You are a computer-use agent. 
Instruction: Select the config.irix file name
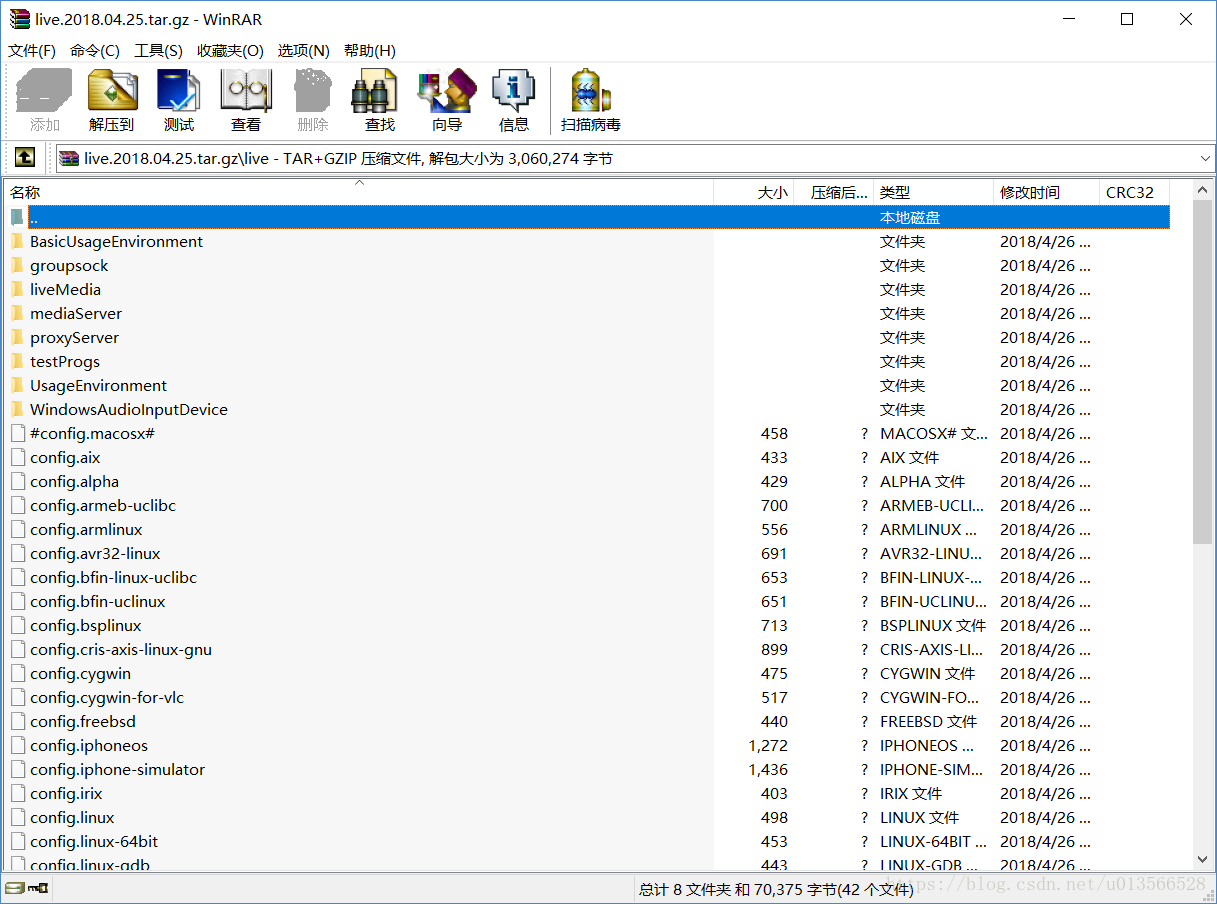[66, 793]
